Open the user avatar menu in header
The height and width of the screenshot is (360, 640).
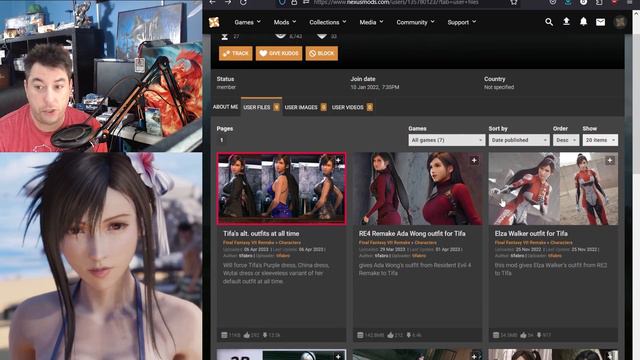(x=620, y=22)
